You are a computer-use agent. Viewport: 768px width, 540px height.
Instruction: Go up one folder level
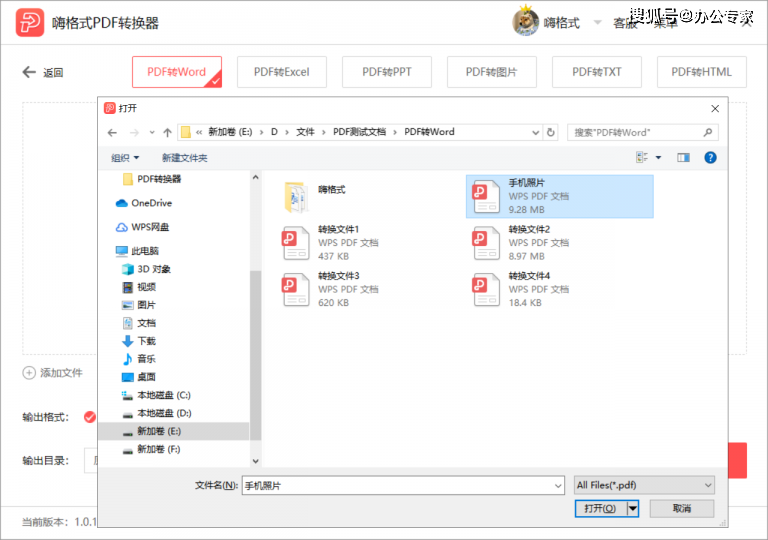pyautogui.click(x=167, y=132)
